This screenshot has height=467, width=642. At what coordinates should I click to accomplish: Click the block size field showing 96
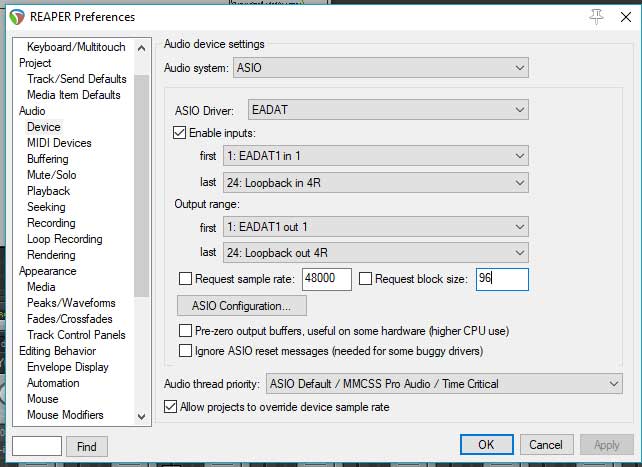coord(502,279)
